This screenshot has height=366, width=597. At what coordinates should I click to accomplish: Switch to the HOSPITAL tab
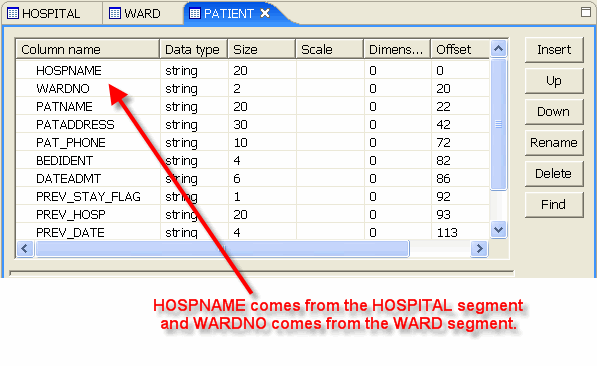[x=51, y=14]
